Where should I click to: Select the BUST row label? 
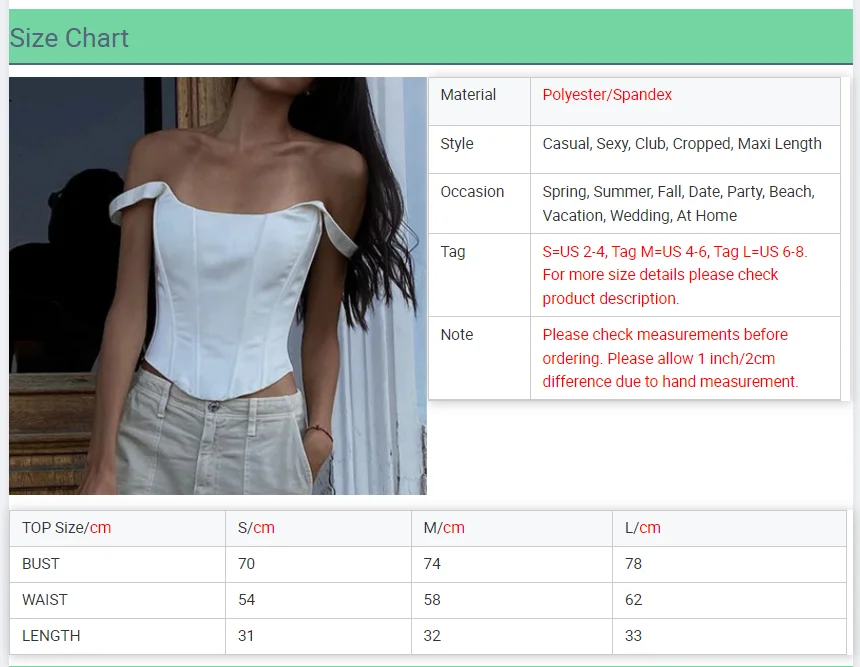pyautogui.click(x=41, y=564)
